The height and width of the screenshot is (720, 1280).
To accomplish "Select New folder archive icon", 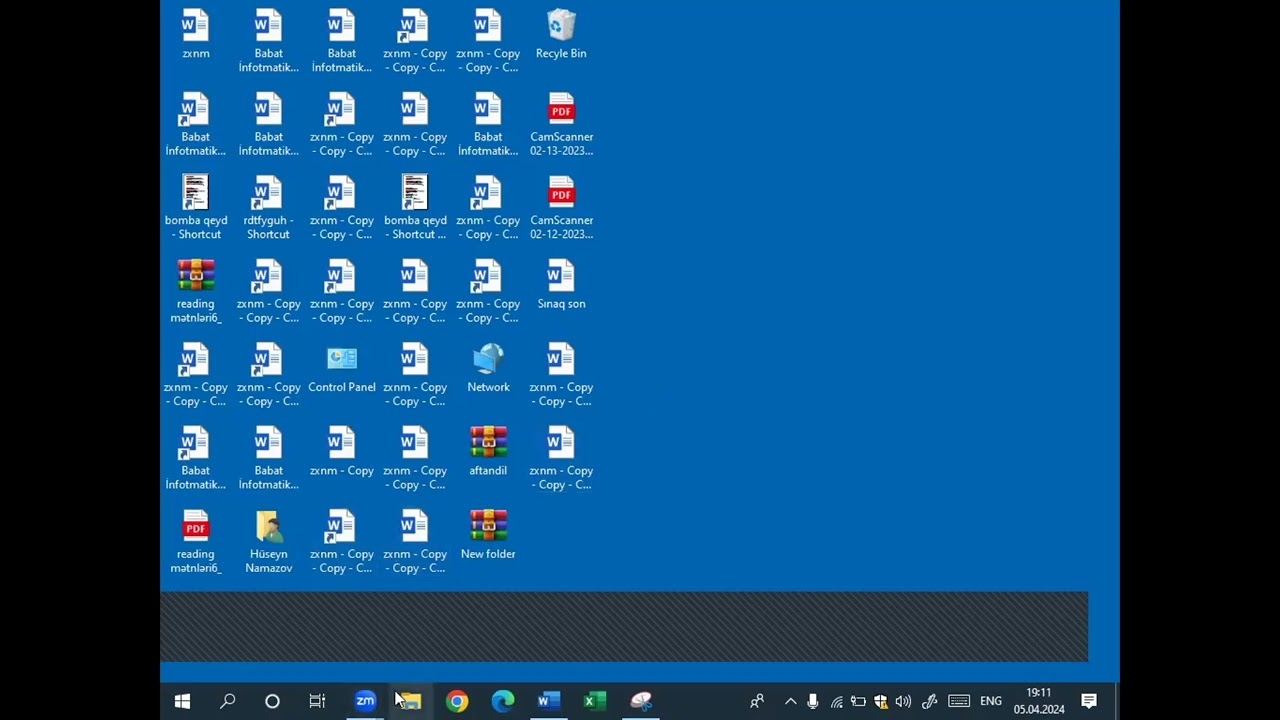I will tap(488, 535).
